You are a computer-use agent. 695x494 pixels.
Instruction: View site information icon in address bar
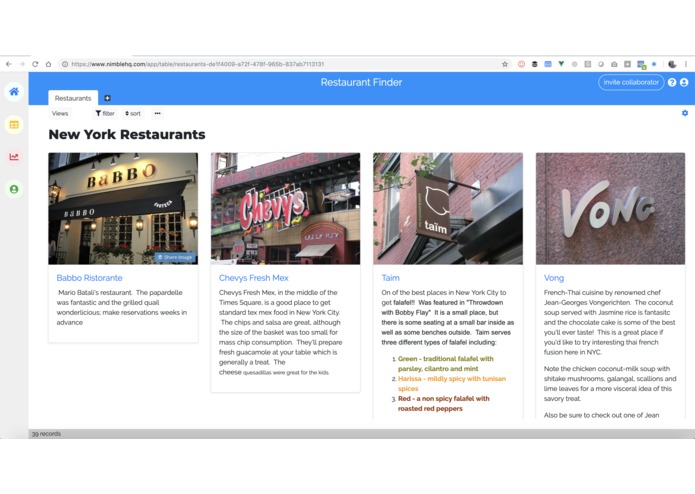[x=65, y=64]
